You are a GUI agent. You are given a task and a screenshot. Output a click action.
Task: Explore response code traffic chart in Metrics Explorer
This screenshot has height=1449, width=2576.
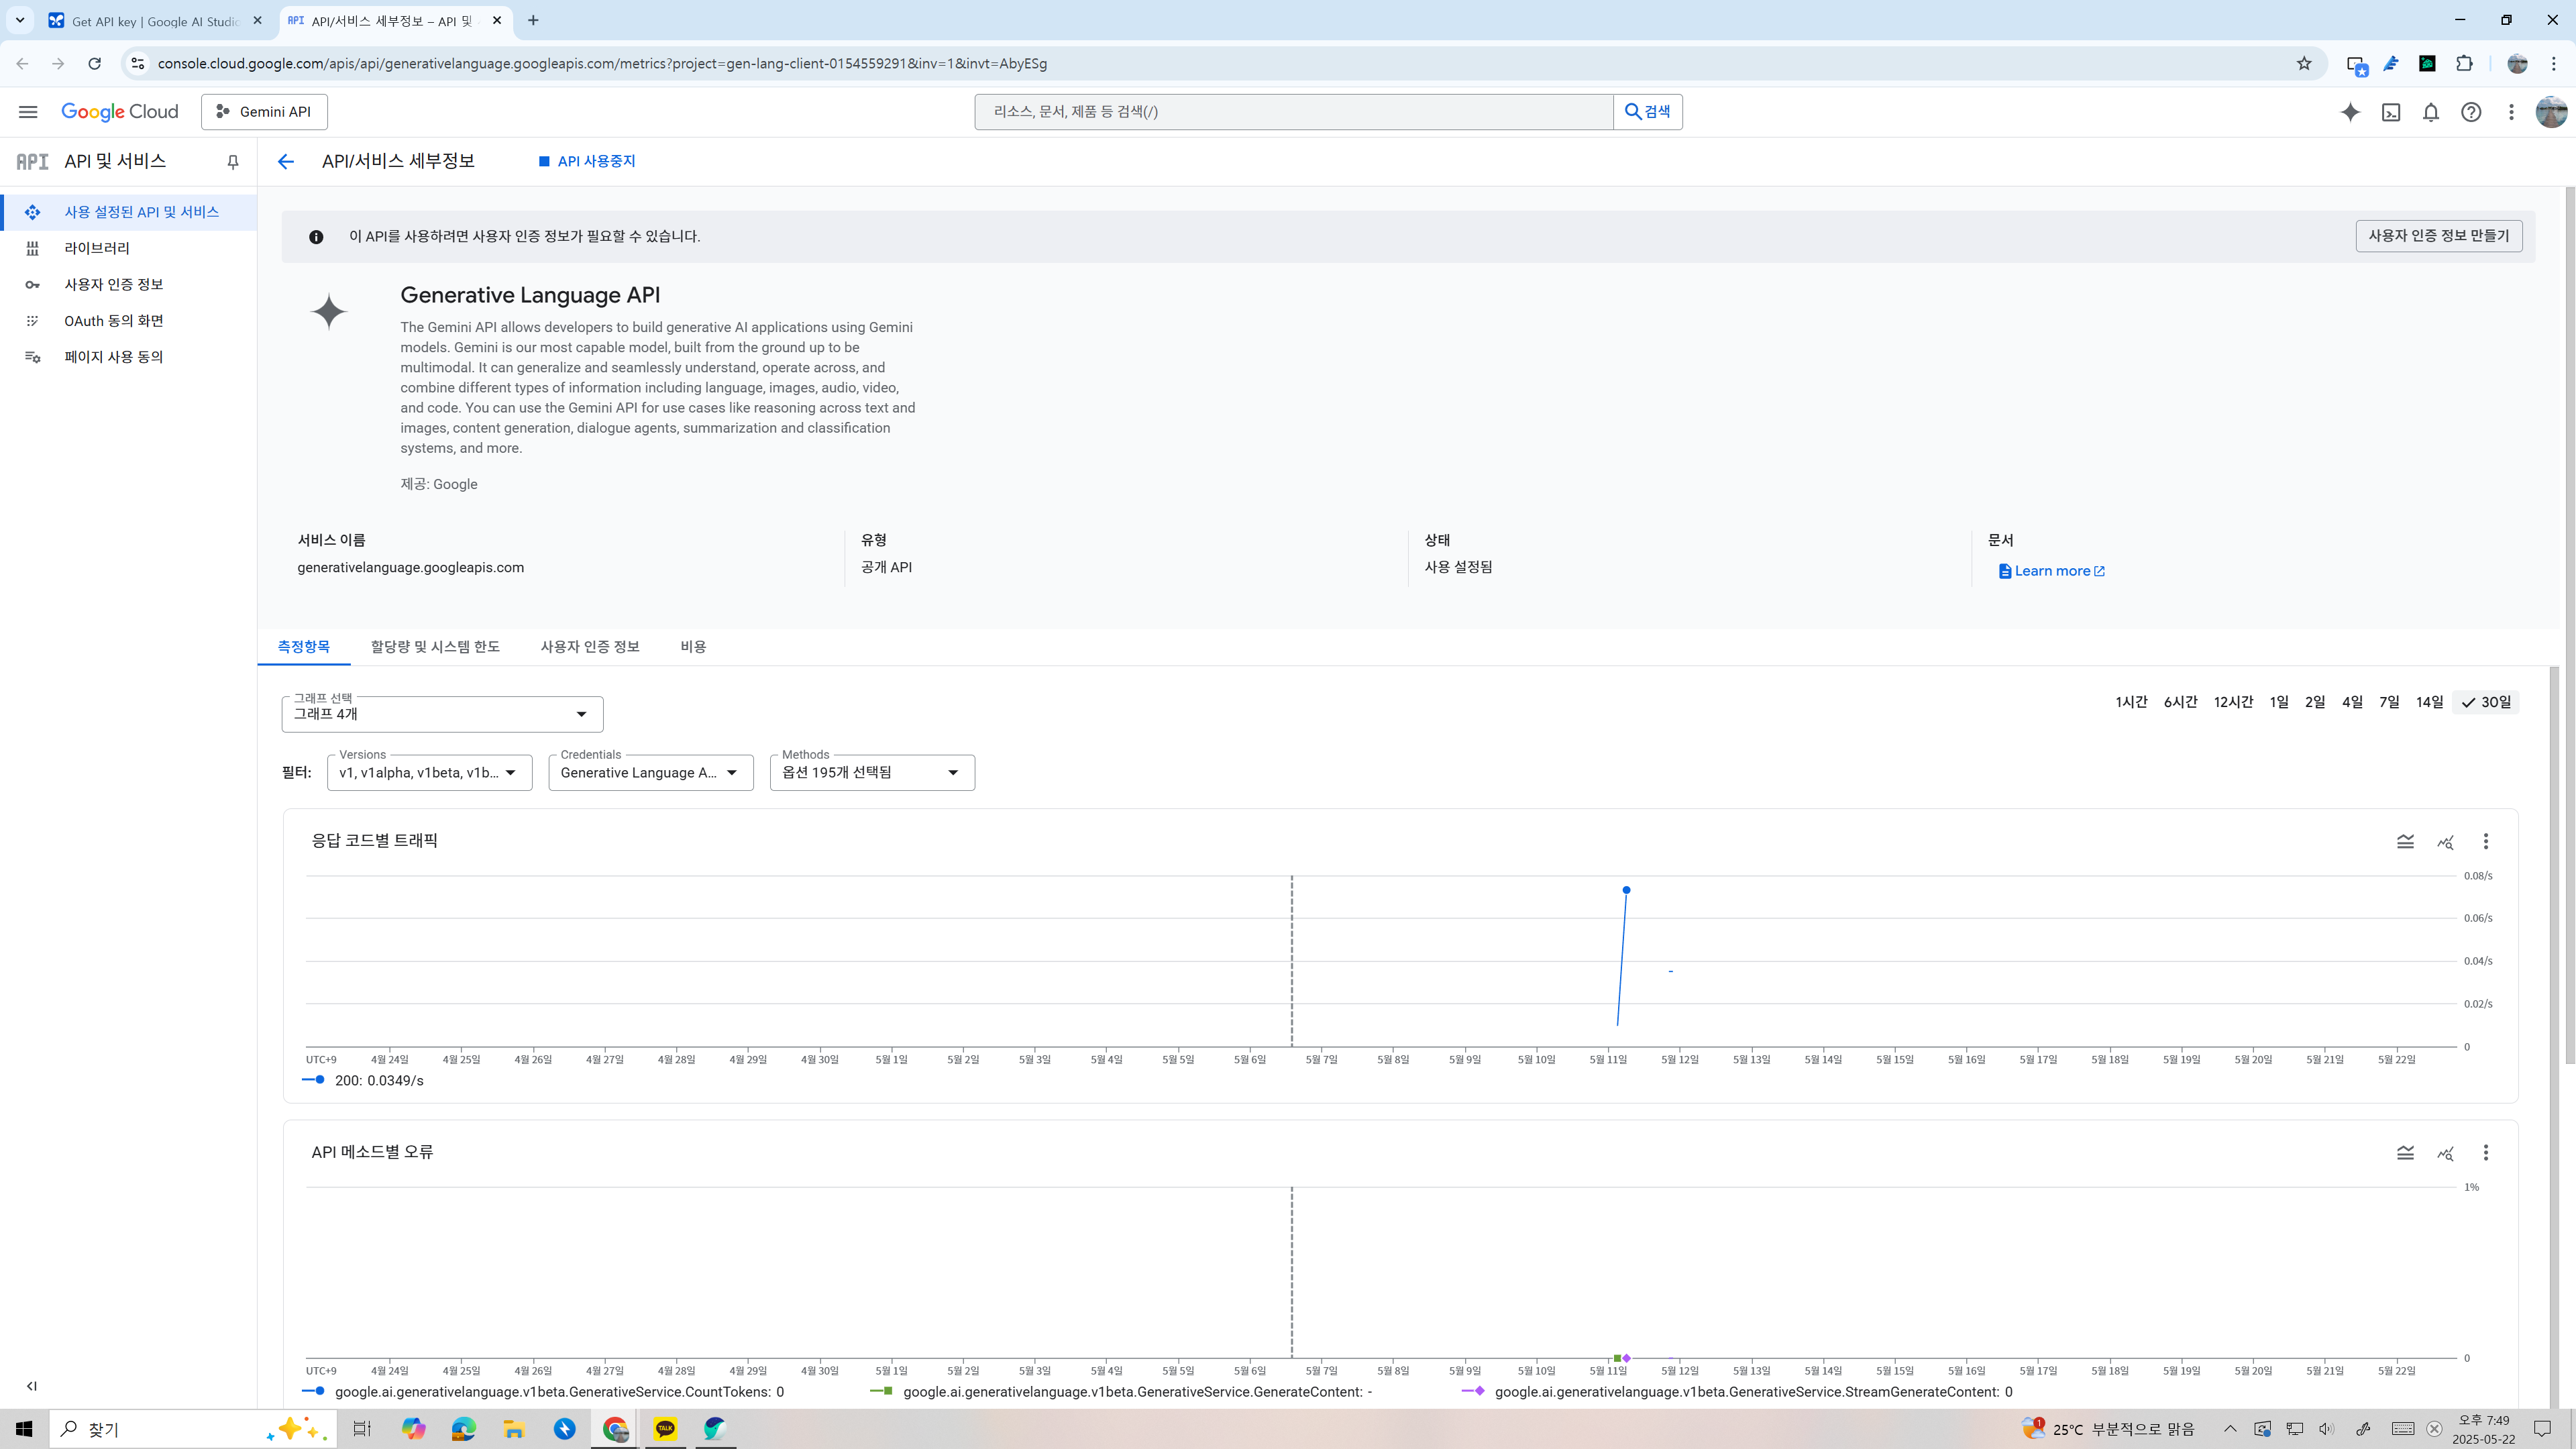2445,842
